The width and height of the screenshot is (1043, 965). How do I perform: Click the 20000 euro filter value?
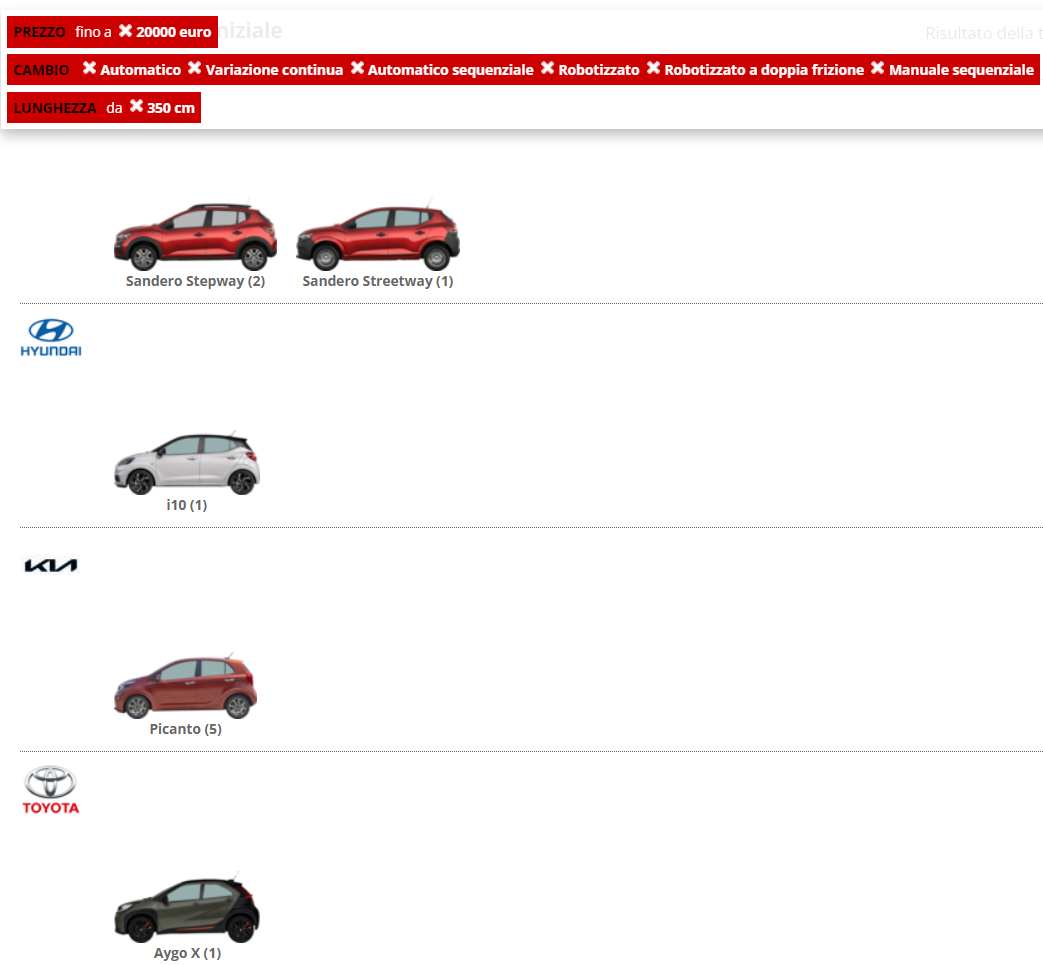(174, 32)
